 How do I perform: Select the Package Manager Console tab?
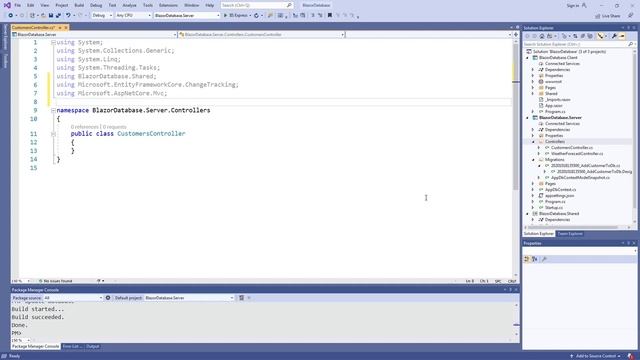pyautogui.click(x=36, y=347)
